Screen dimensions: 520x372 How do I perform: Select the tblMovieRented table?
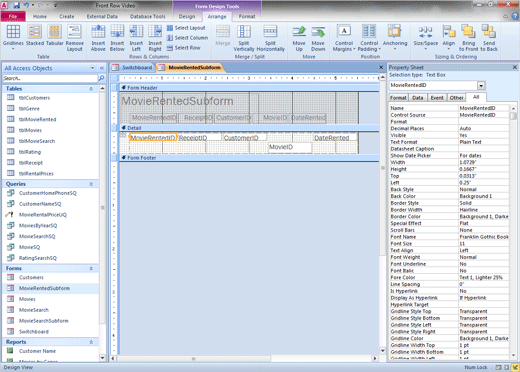51,119
